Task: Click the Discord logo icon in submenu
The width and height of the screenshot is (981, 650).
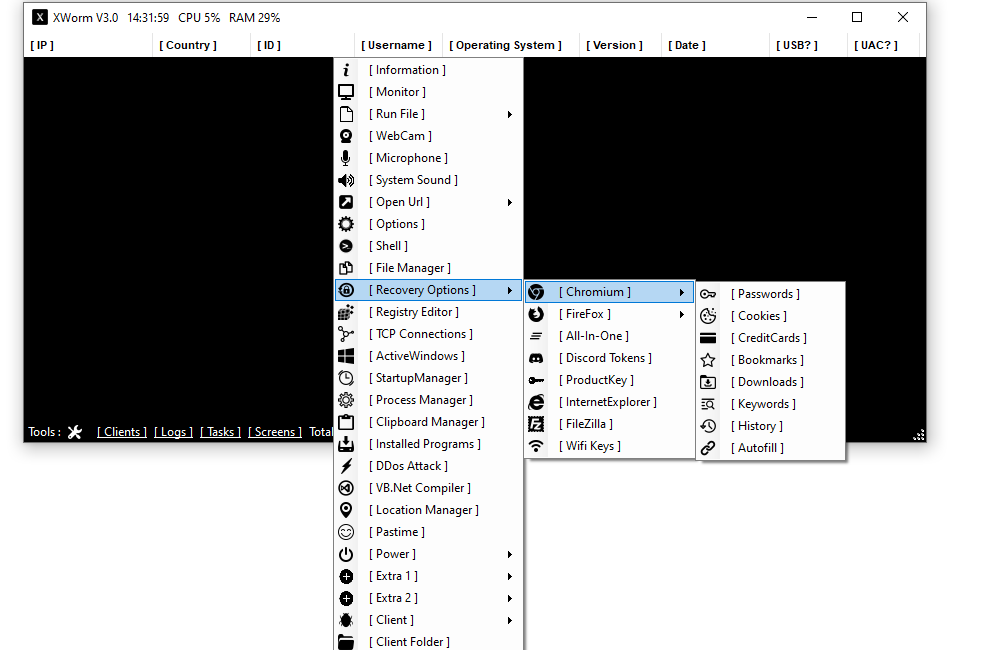Action: 536,358
